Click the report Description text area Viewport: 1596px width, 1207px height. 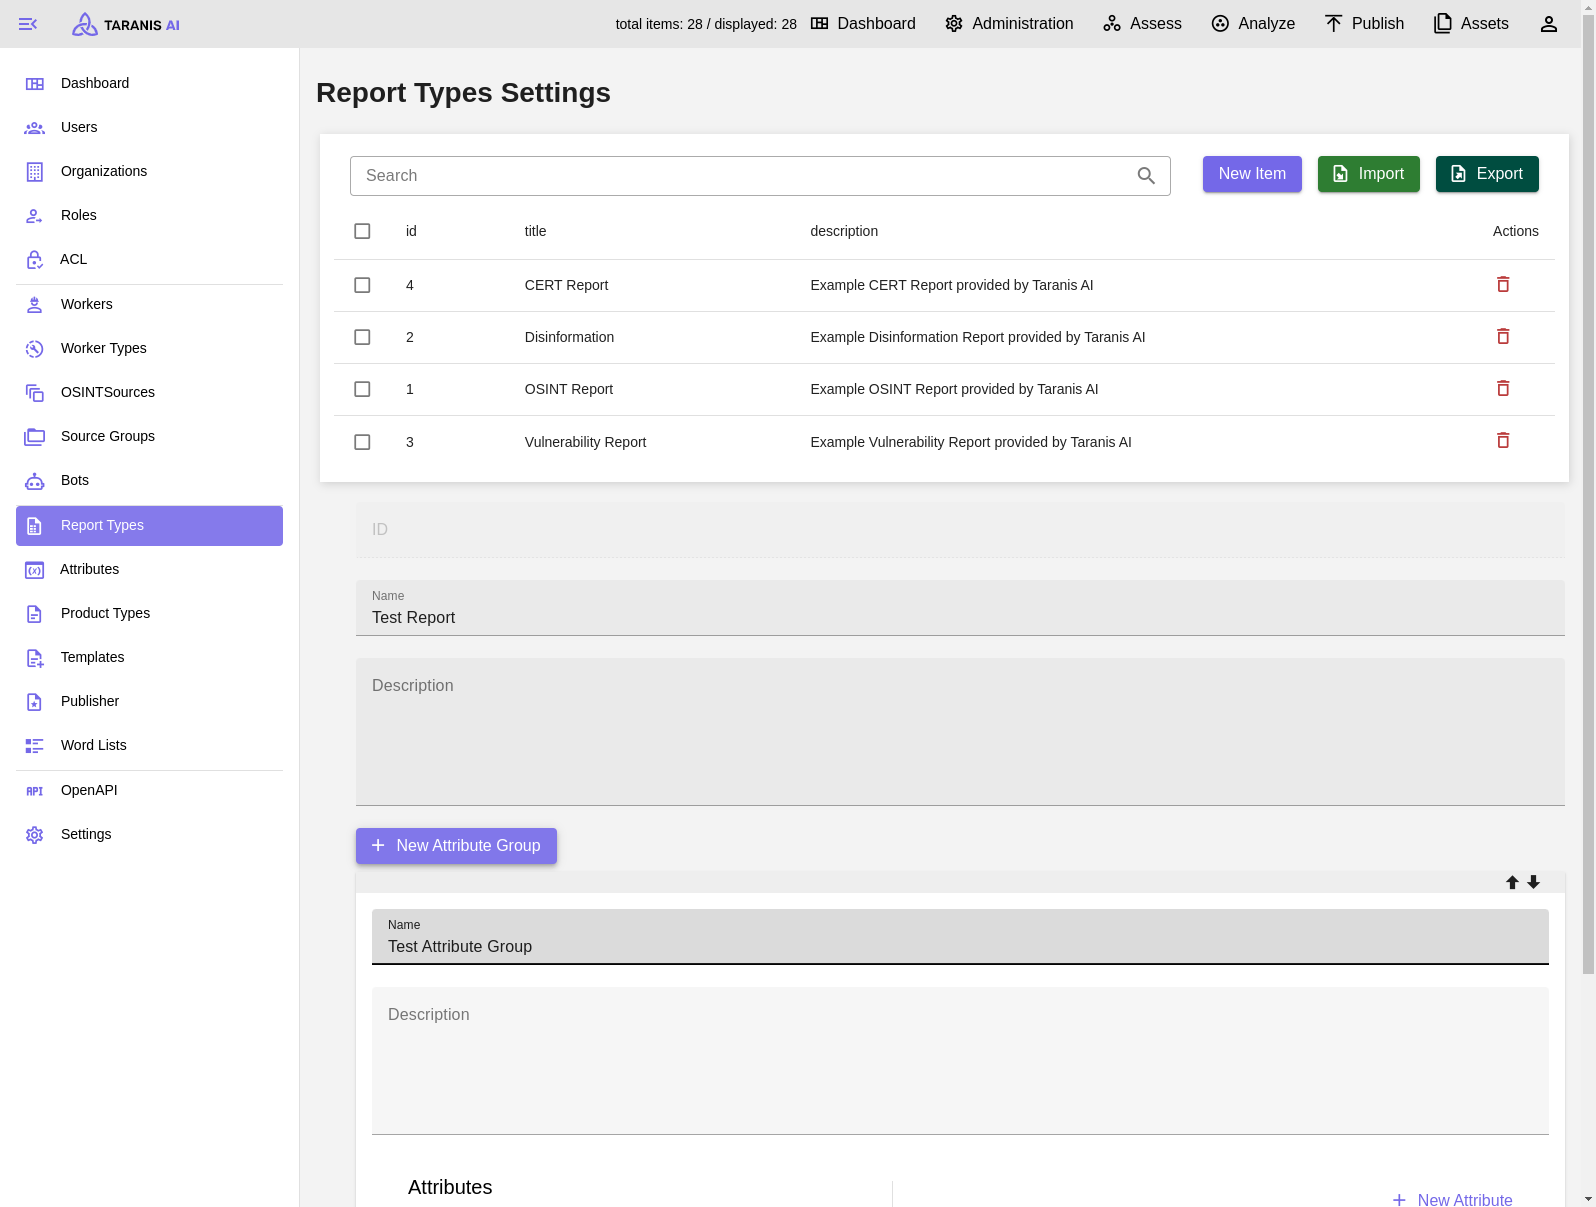(960, 732)
